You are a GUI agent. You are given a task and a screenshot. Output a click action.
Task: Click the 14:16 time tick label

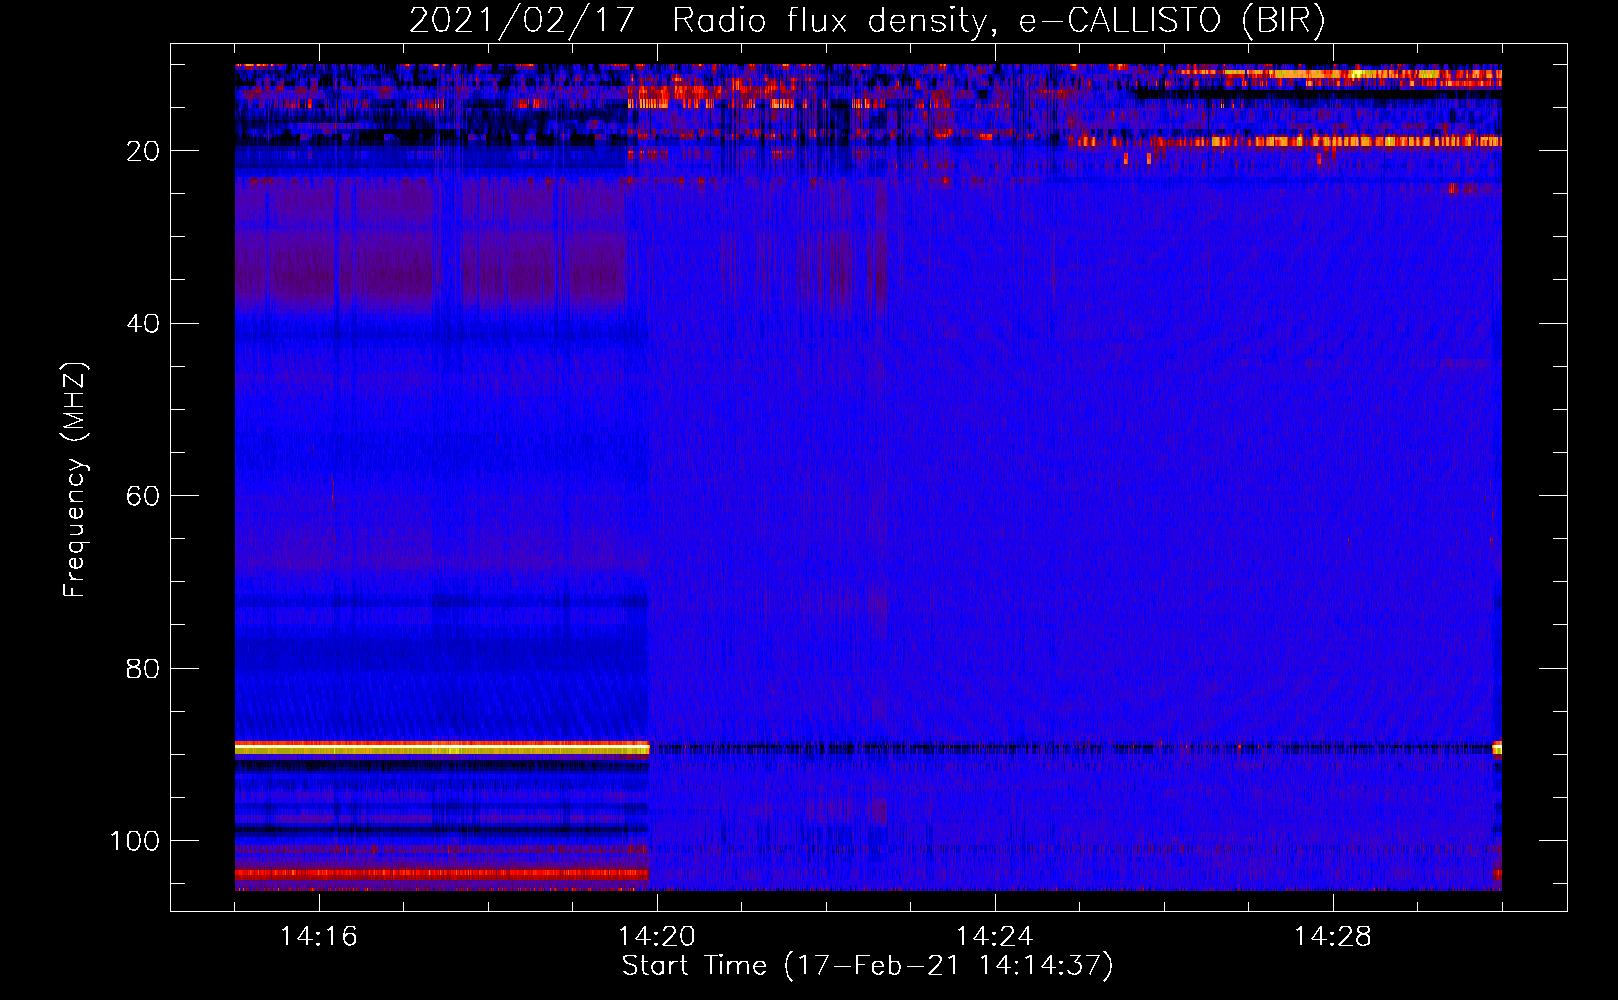click(x=319, y=937)
